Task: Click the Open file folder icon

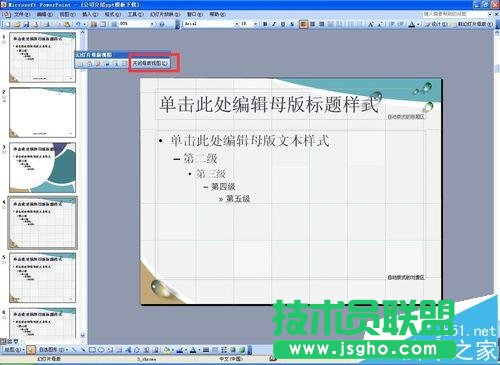Action: click(17, 24)
